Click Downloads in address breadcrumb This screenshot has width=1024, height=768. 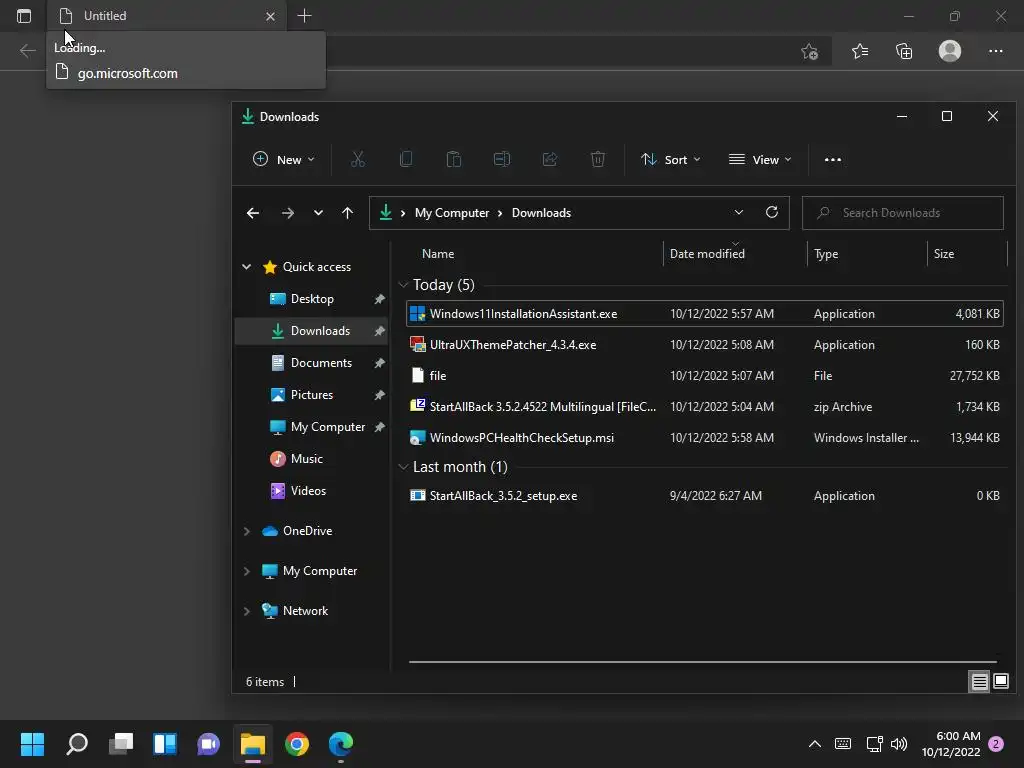point(541,213)
